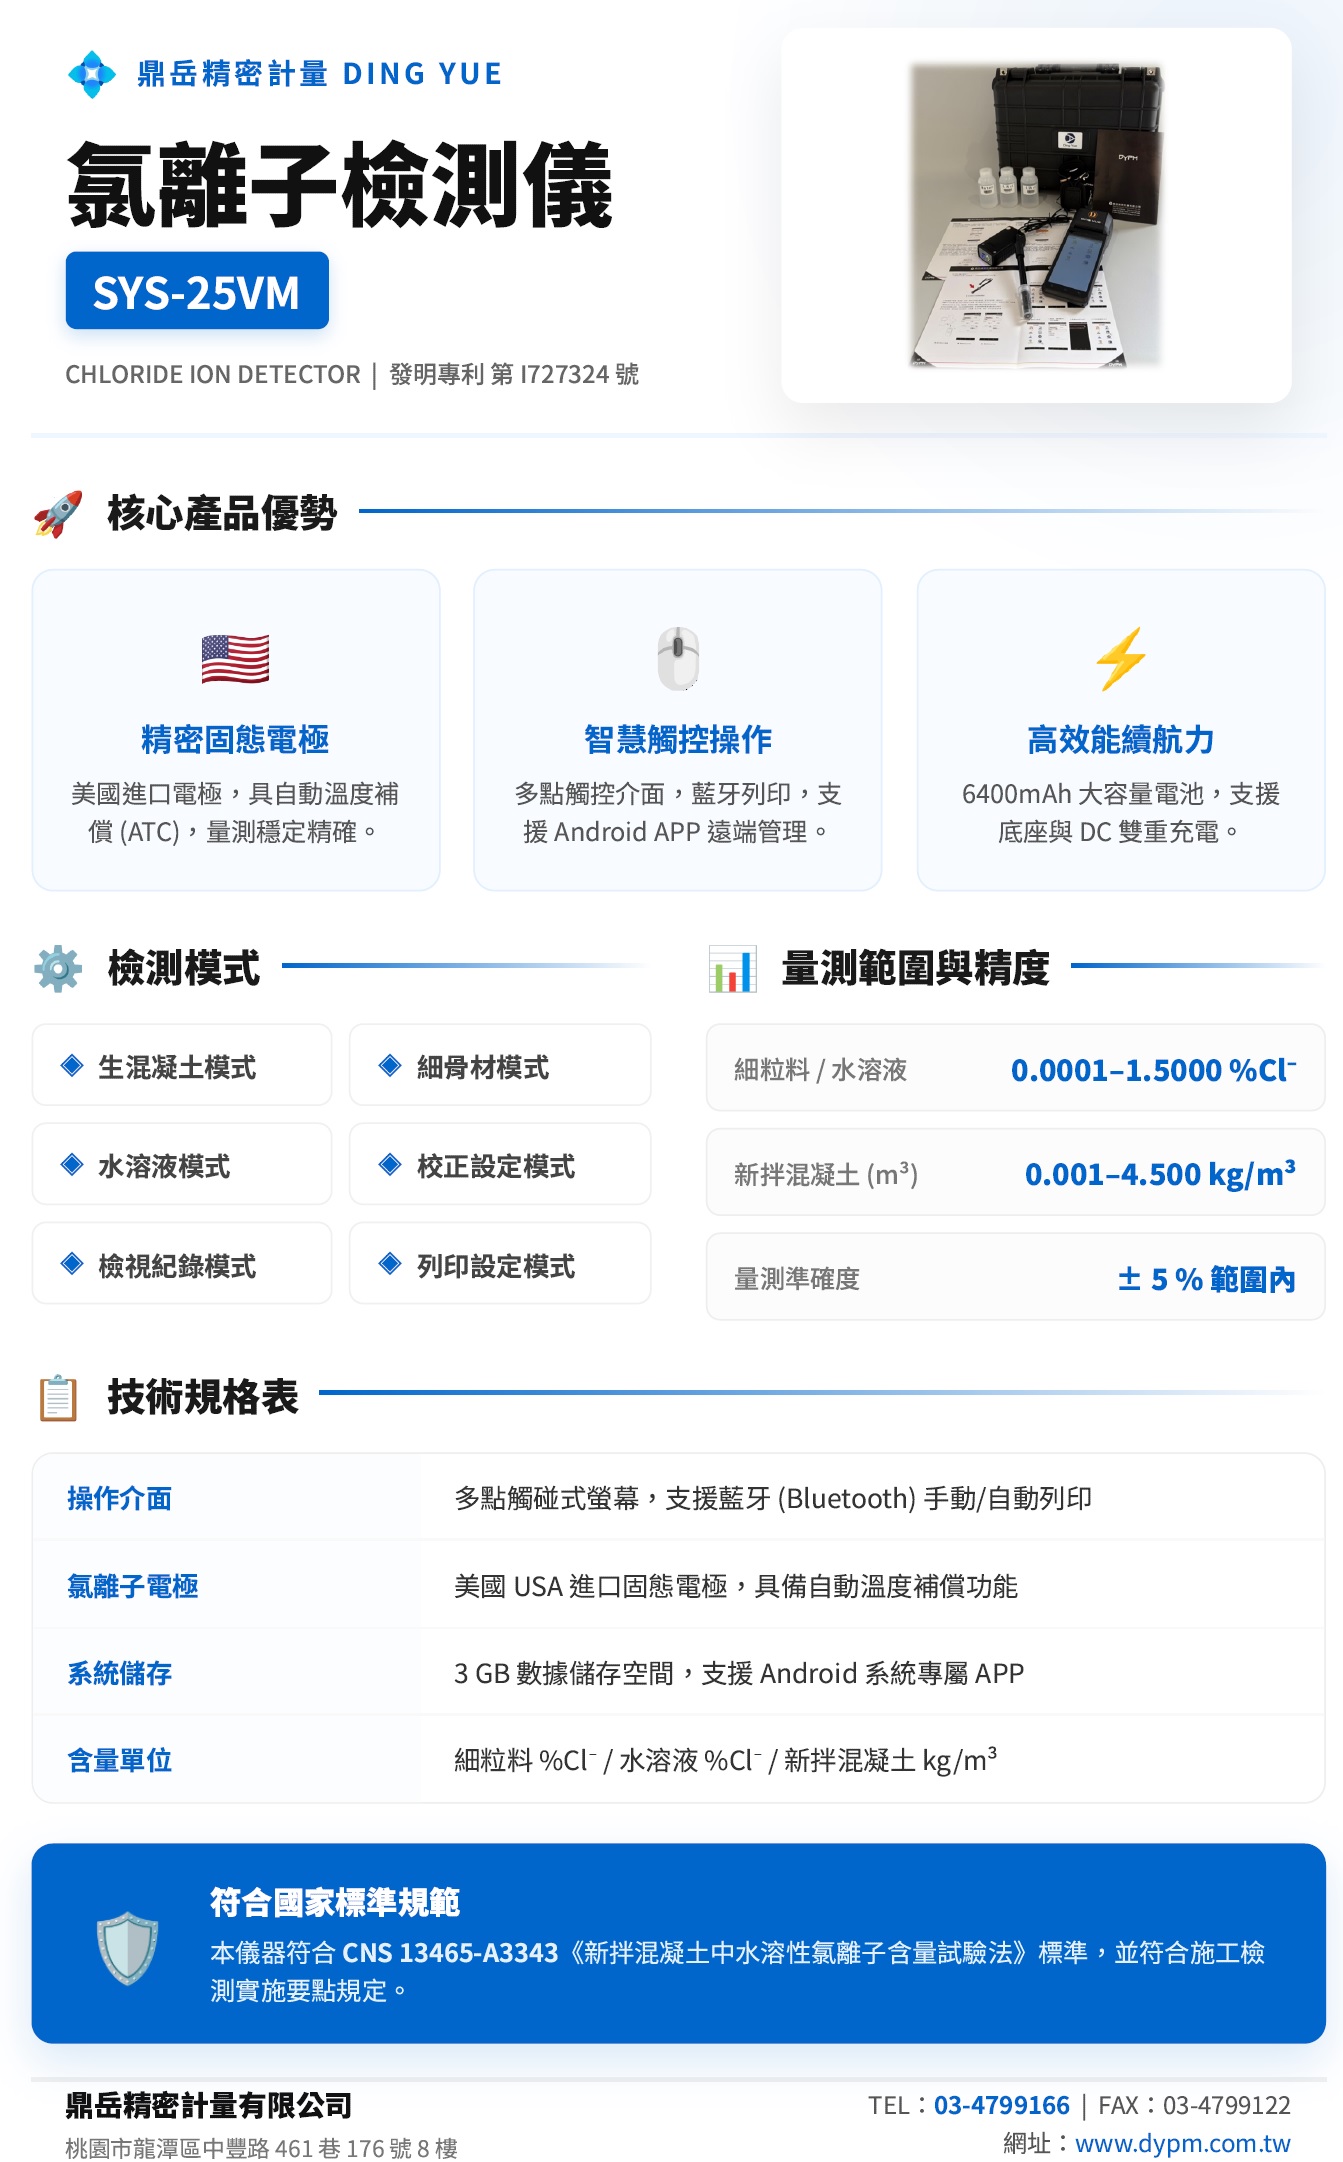This screenshot has height=2162, width=1343.
Task: Click the 細粒料 %Cl⁻ units spec description
Action: (725, 1760)
